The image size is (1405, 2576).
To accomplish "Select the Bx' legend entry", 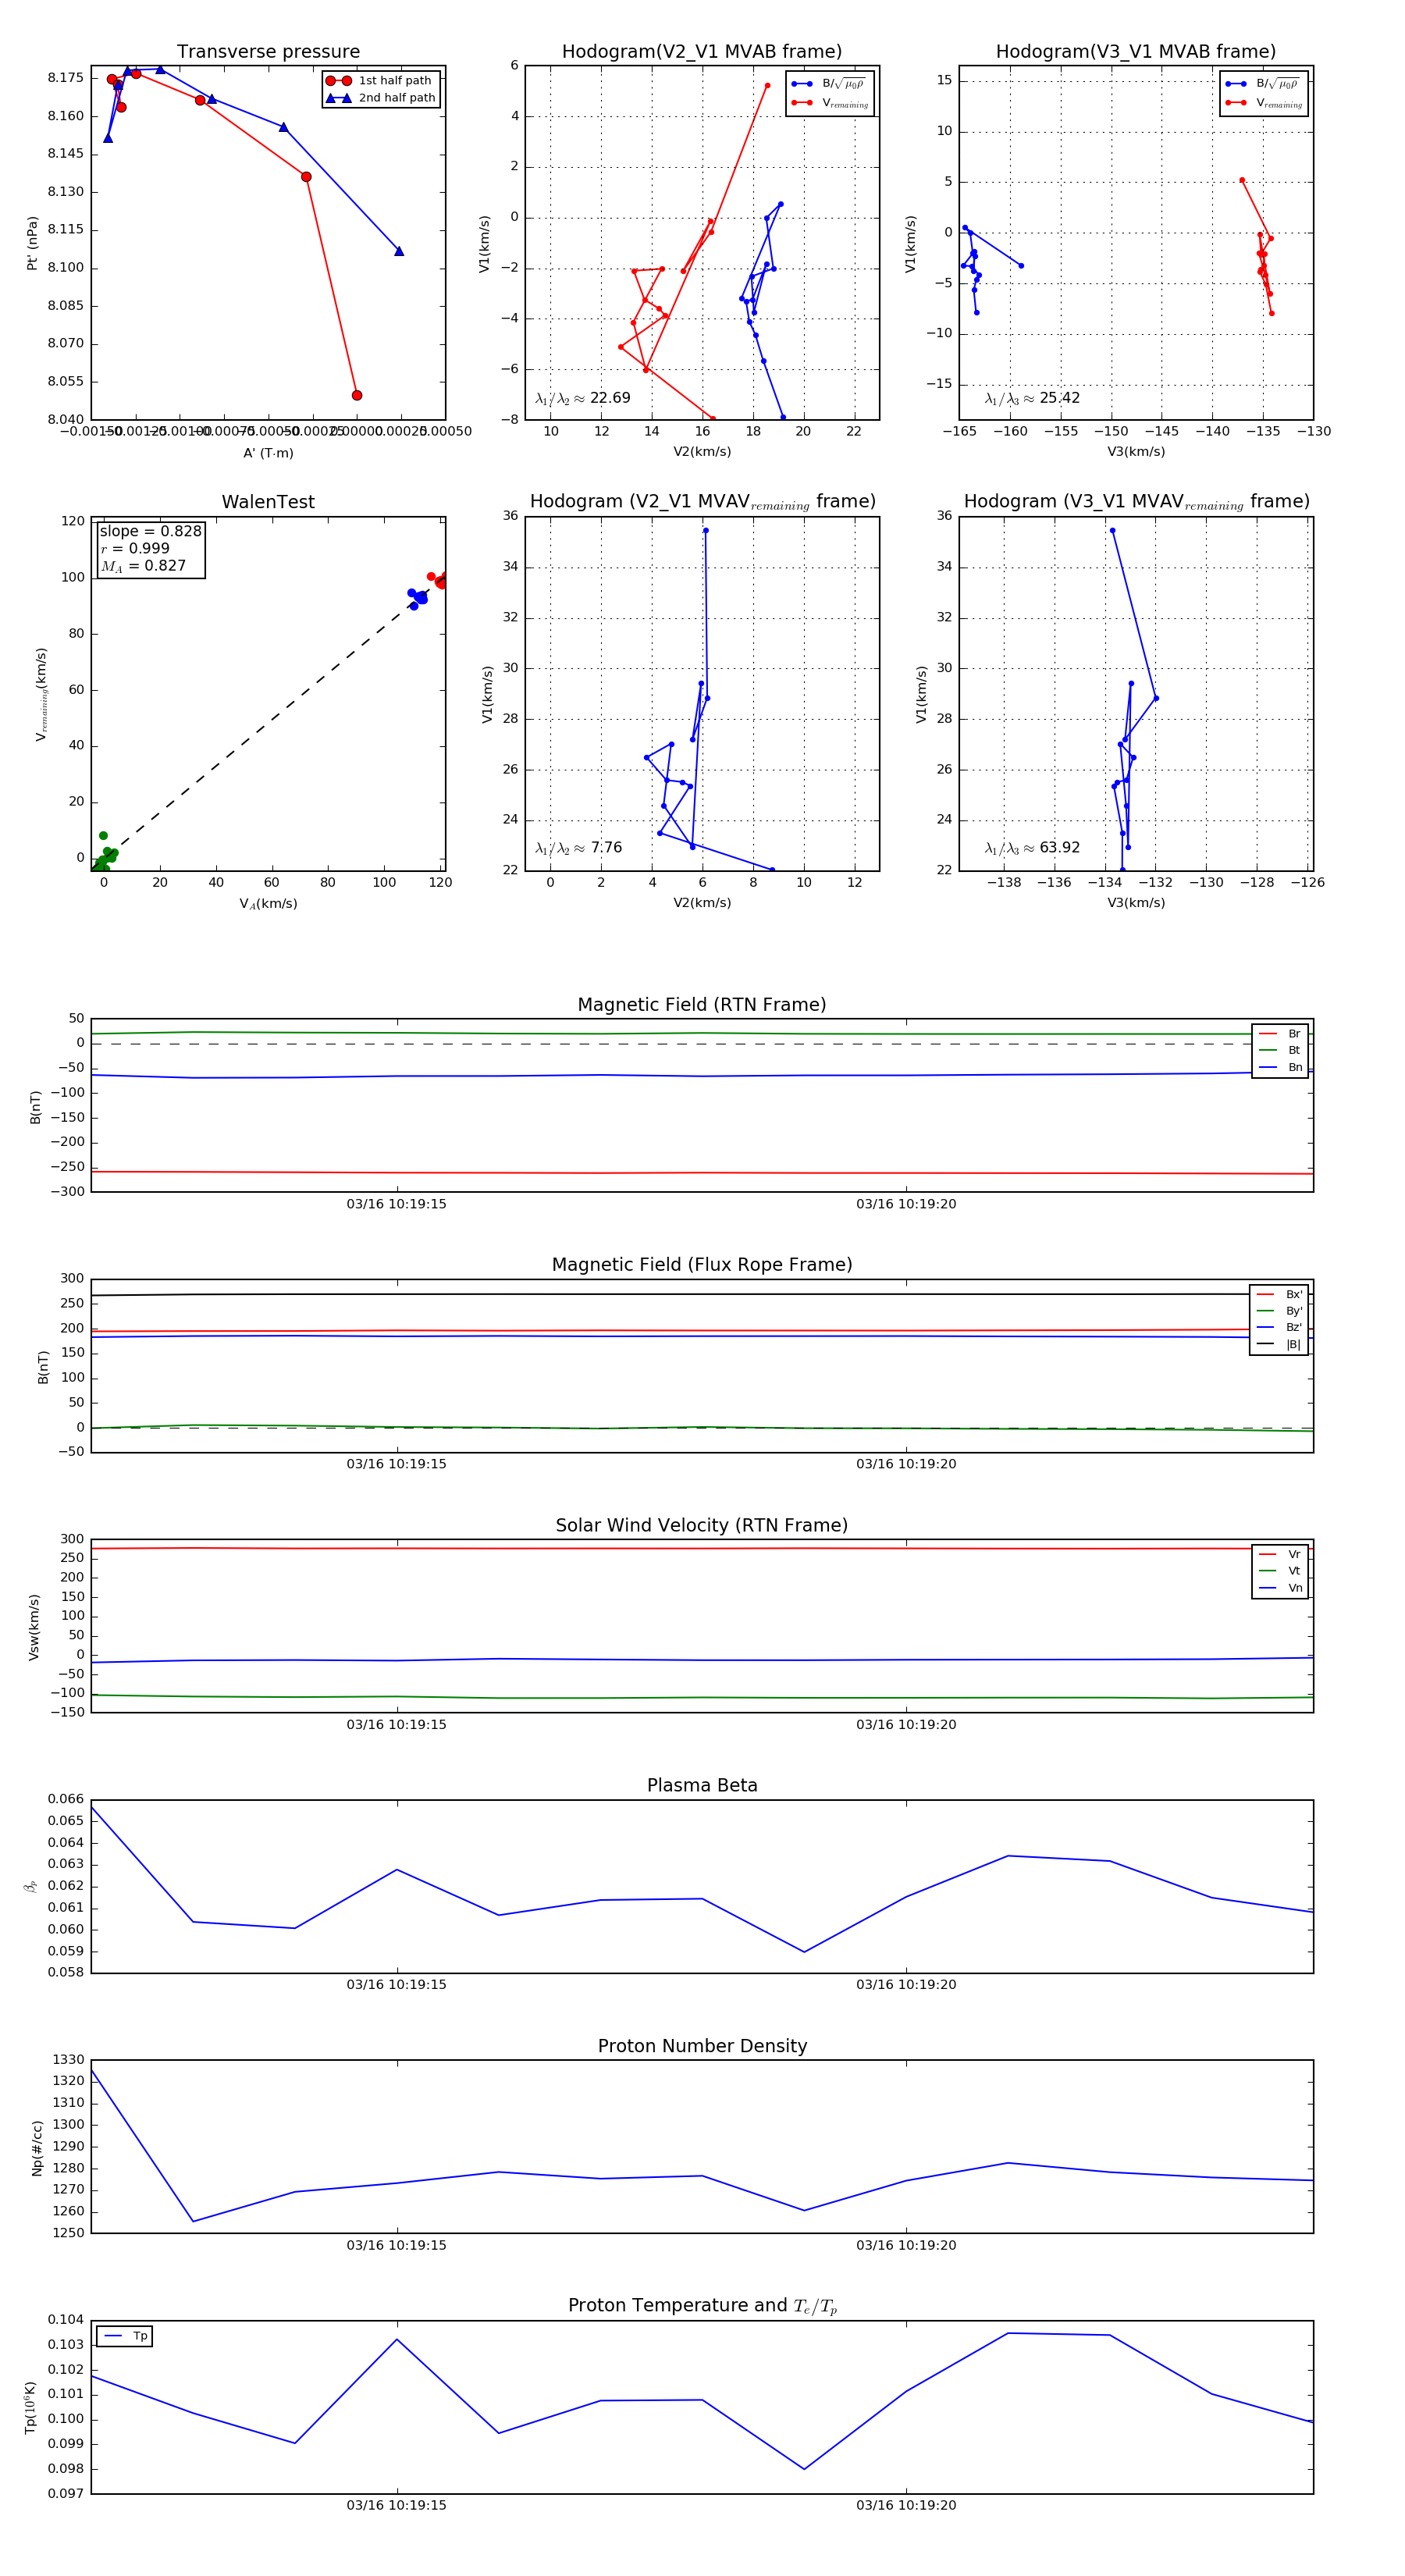I will point(1279,1294).
